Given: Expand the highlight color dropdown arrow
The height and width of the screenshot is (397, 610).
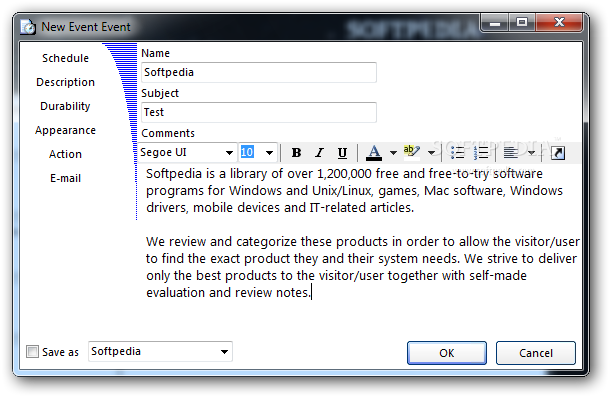Looking at the screenshot, I should (x=431, y=153).
